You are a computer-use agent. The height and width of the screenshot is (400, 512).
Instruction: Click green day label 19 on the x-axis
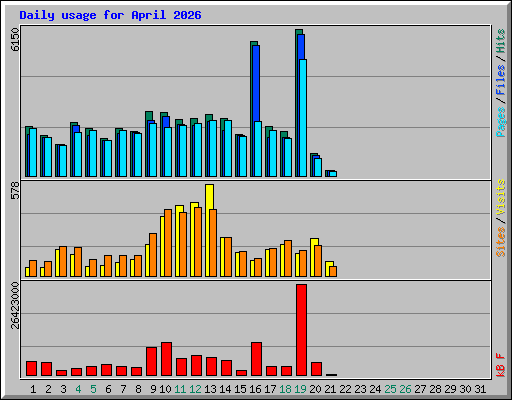pyautogui.click(x=300, y=389)
